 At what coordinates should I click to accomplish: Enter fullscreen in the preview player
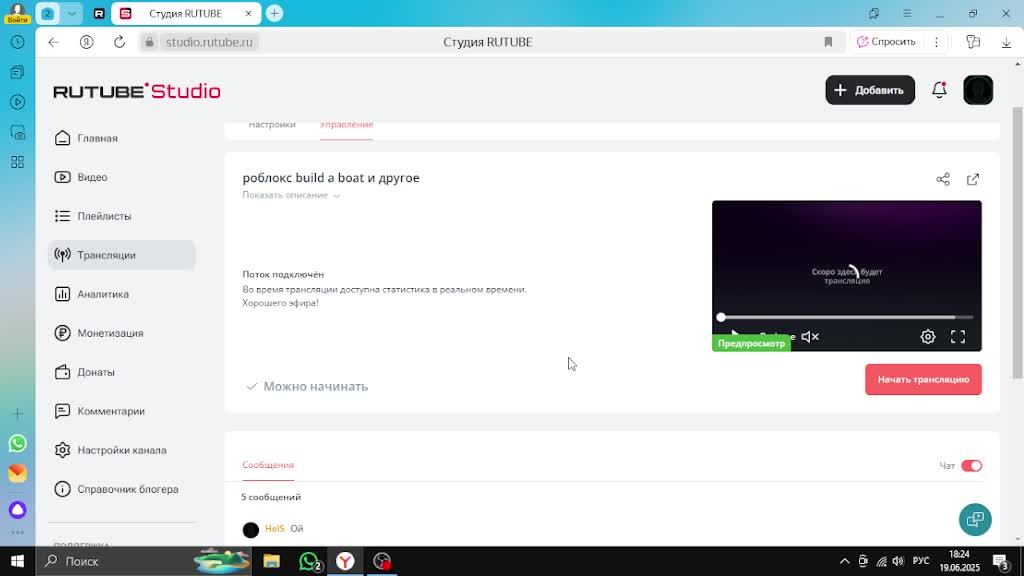tap(957, 337)
